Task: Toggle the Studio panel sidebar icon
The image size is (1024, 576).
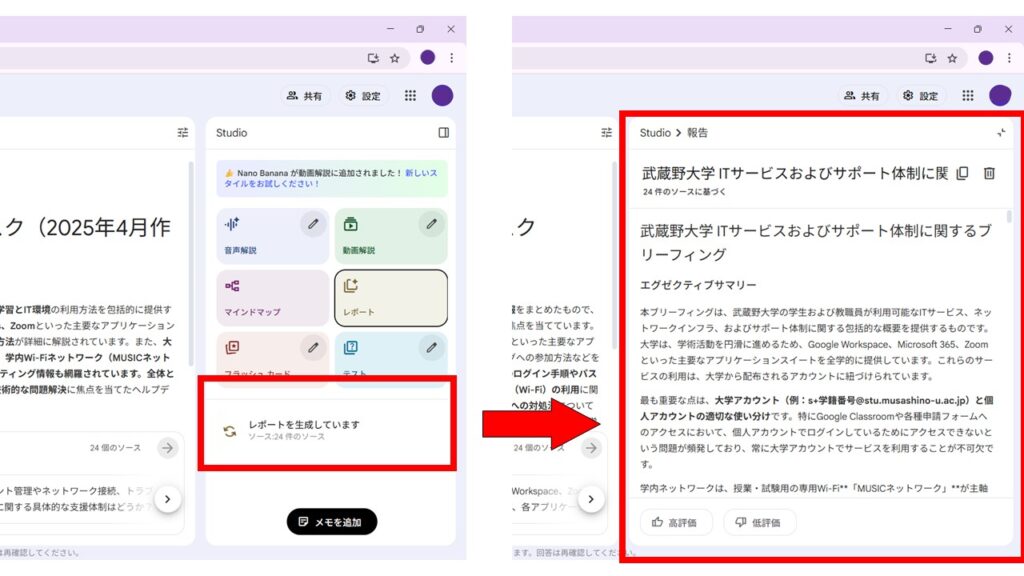Action: [x=444, y=133]
